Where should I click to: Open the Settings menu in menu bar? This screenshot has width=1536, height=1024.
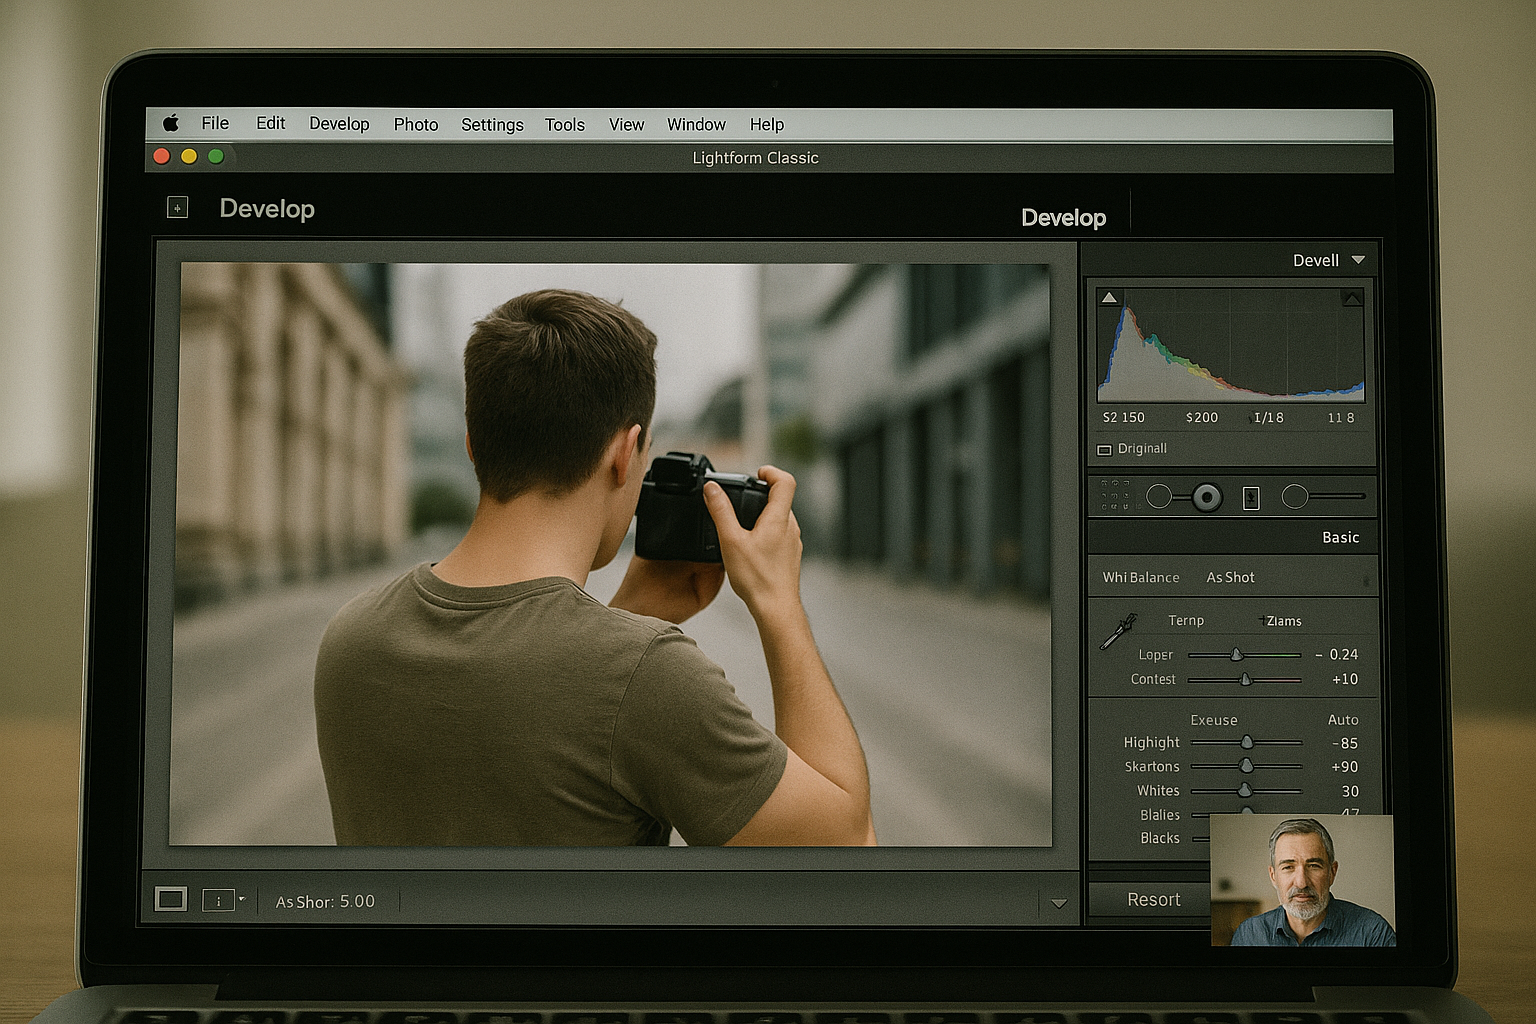click(x=492, y=124)
